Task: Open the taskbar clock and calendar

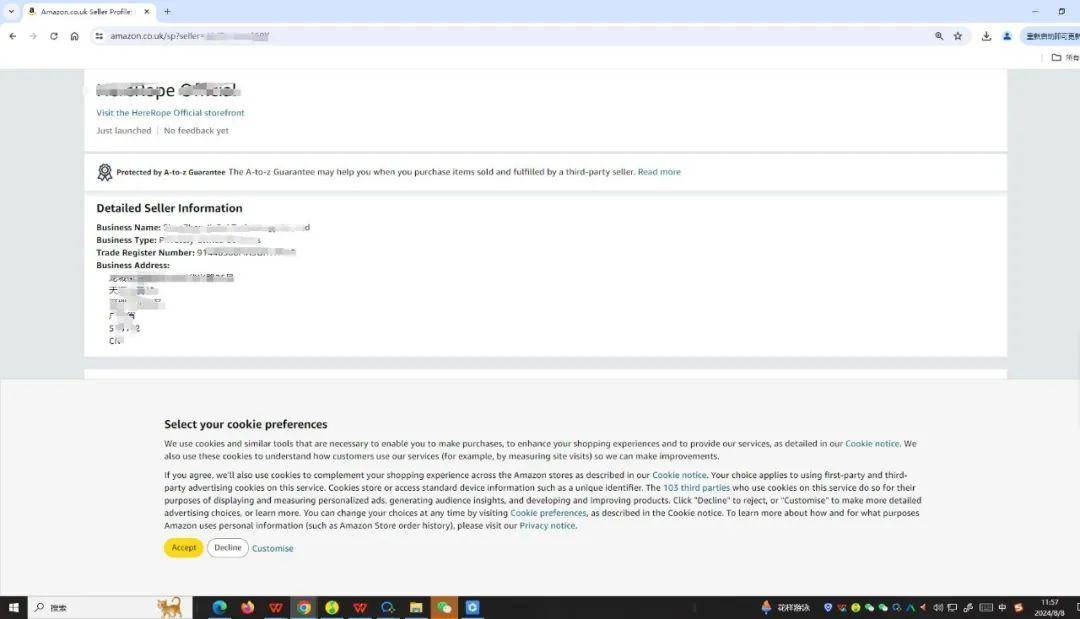Action: pyautogui.click(x=1050, y=607)
